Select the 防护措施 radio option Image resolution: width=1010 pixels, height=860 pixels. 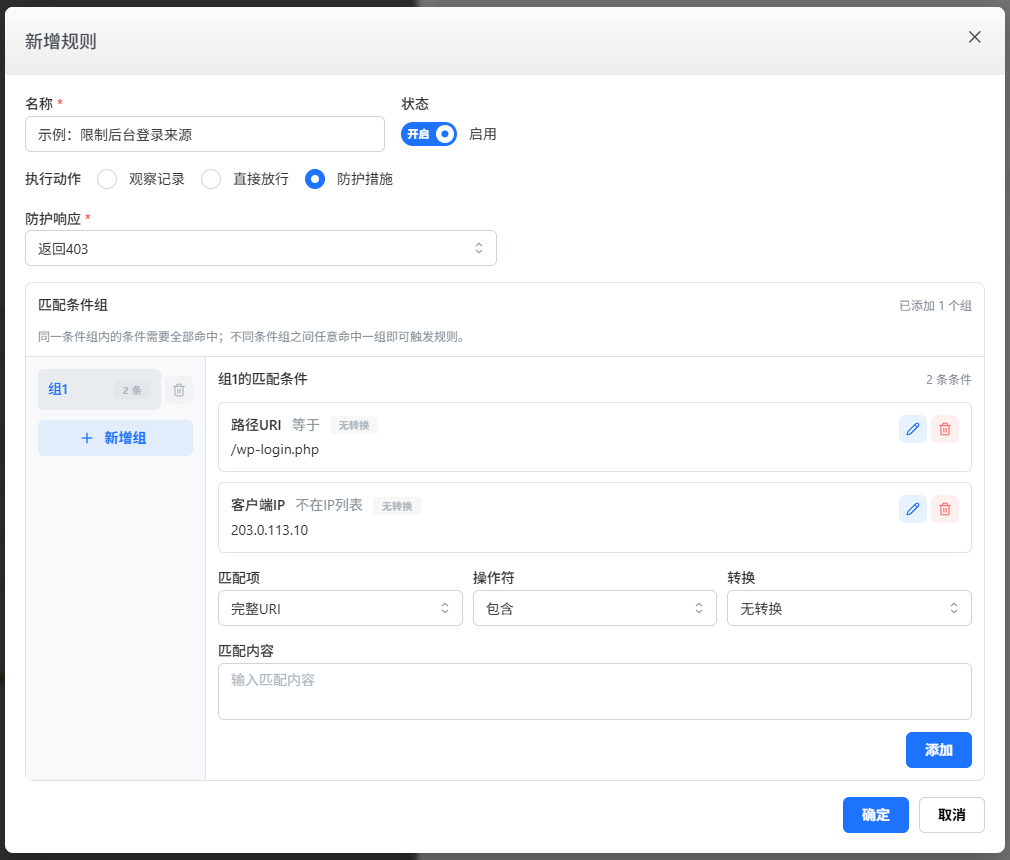click(x=315, y=179)
